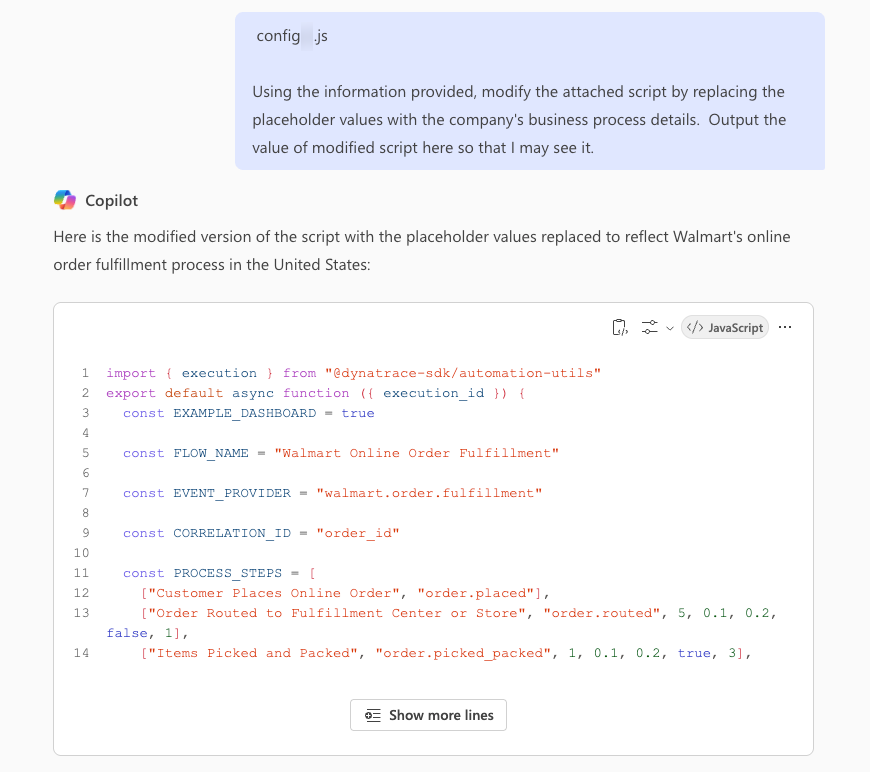The width and height of the screenshot is (870, 772).
Task: Open the attached config .js file
Action: coord(292,36)
